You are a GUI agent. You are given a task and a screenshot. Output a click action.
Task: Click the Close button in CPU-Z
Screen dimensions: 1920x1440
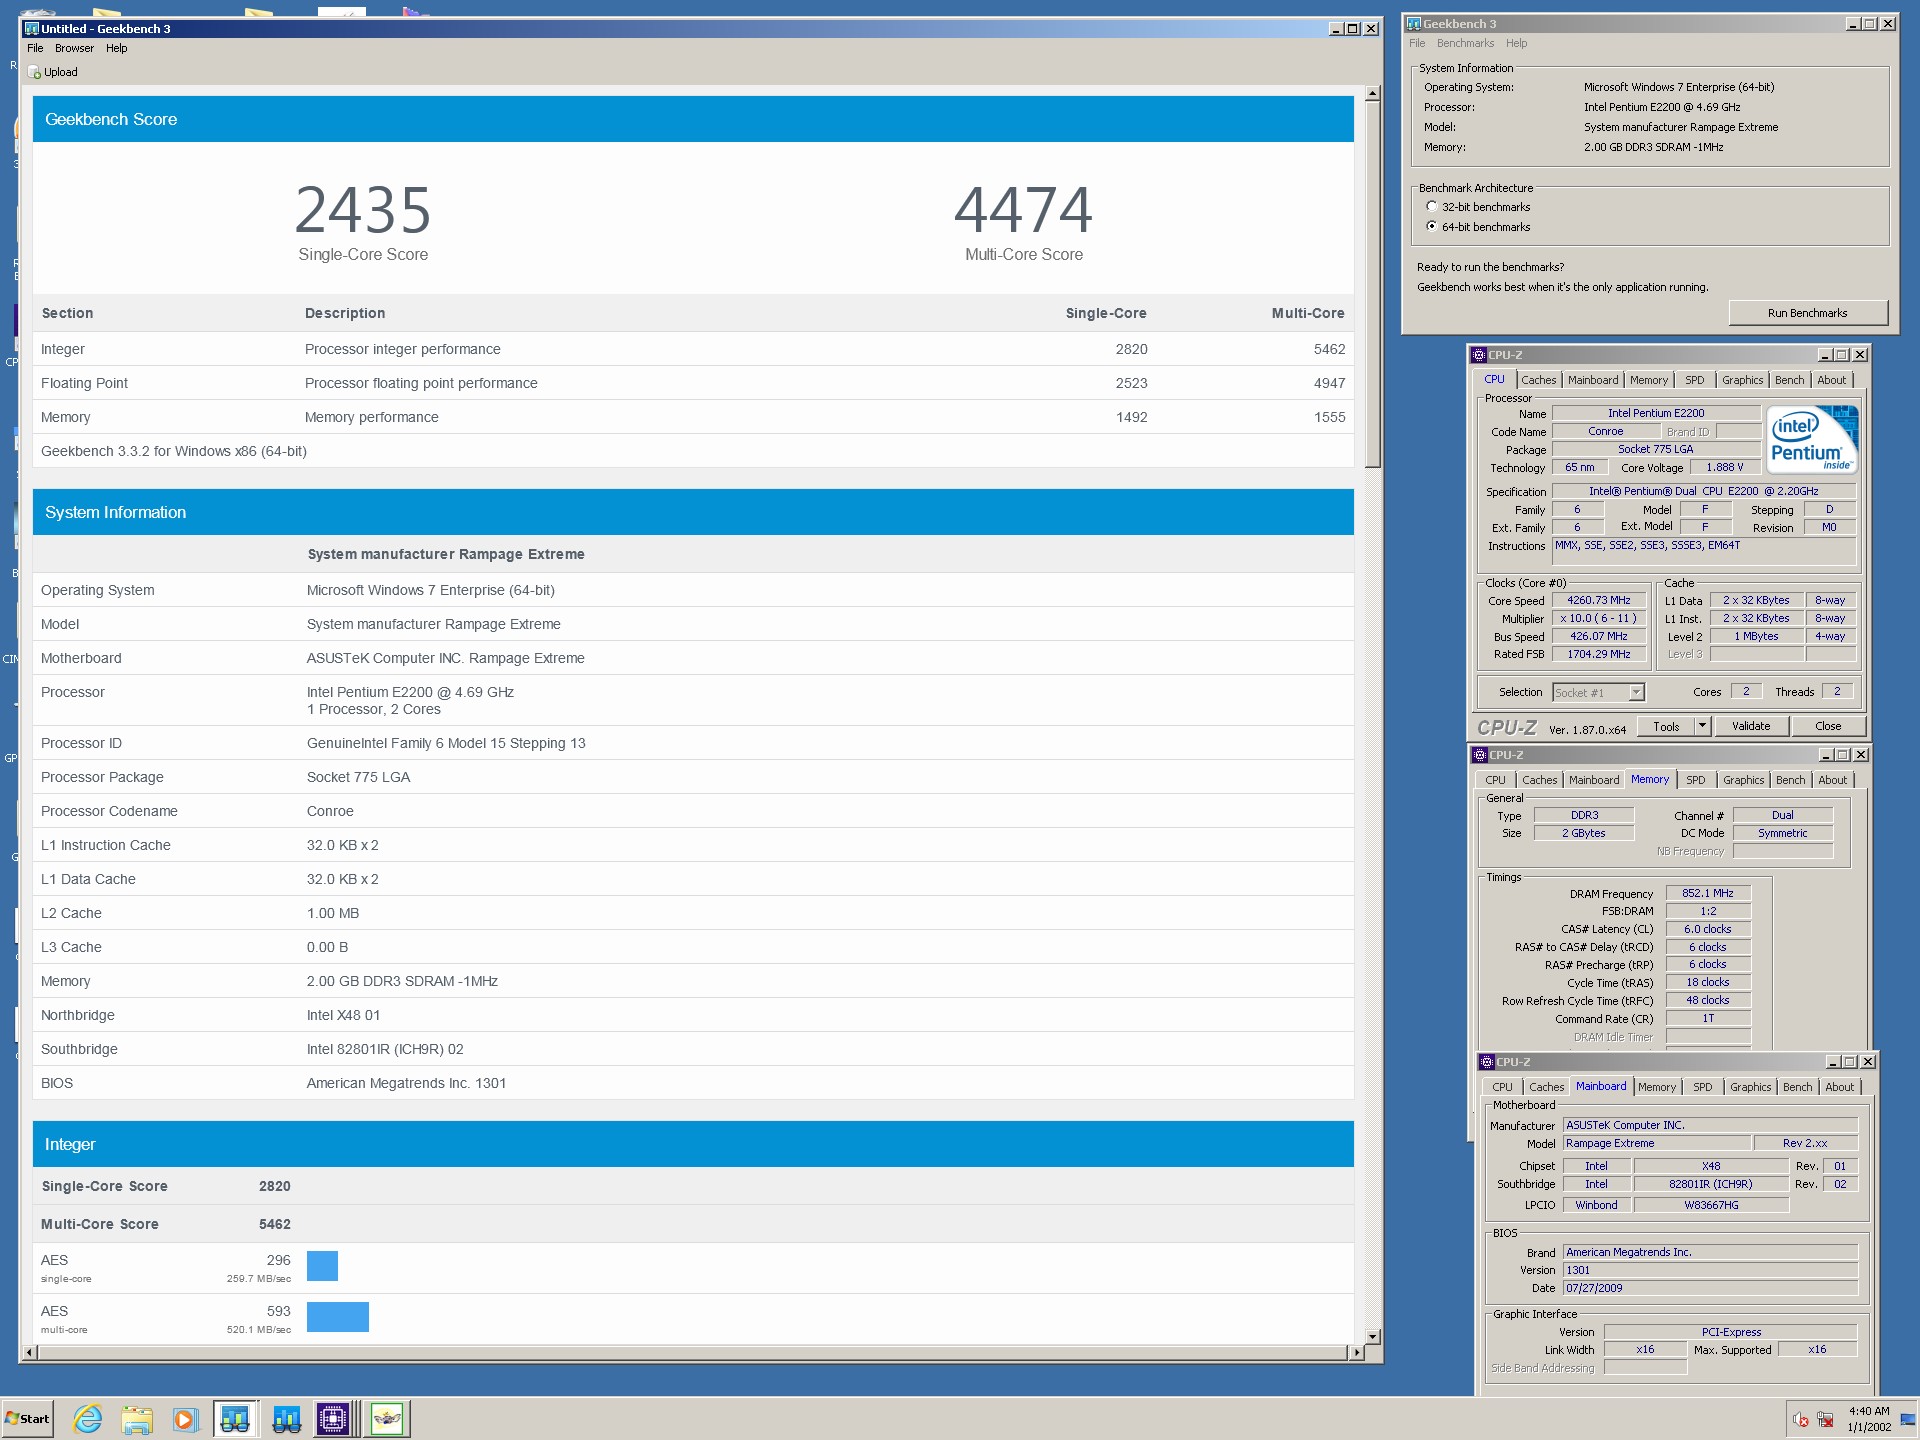point(1828,726)
